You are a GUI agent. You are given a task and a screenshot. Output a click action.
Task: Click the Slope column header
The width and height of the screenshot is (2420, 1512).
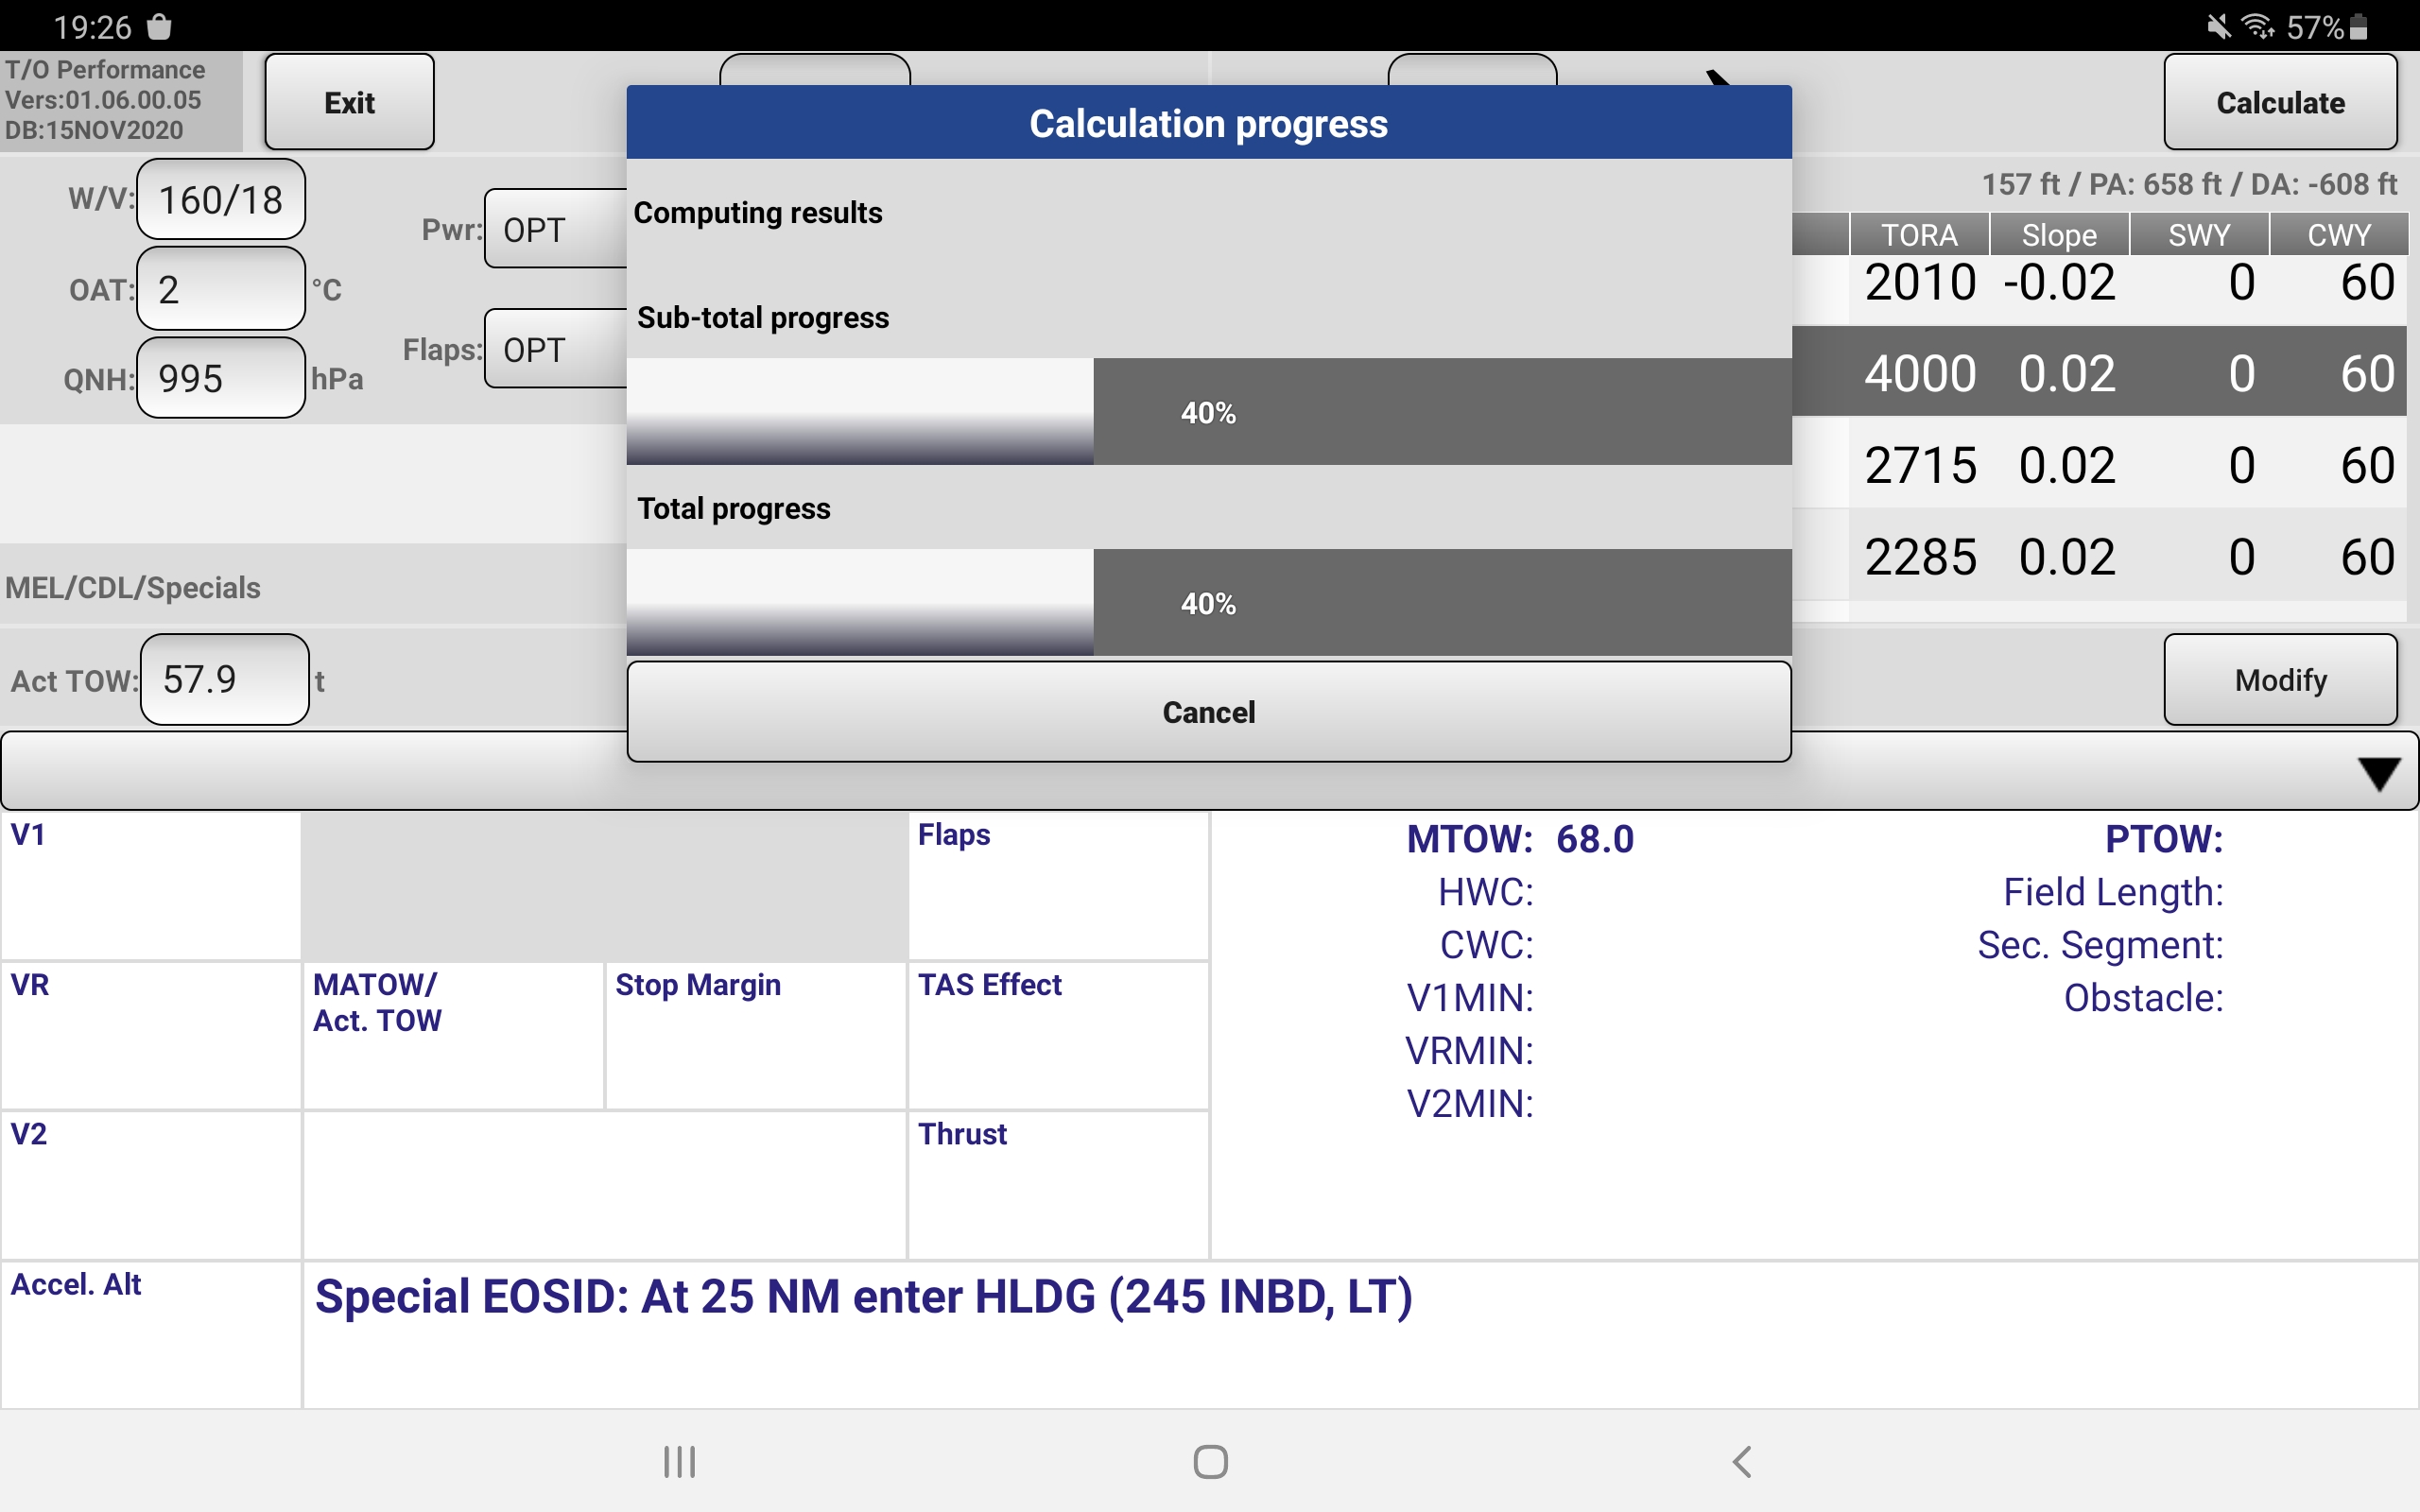(2059, 234)
